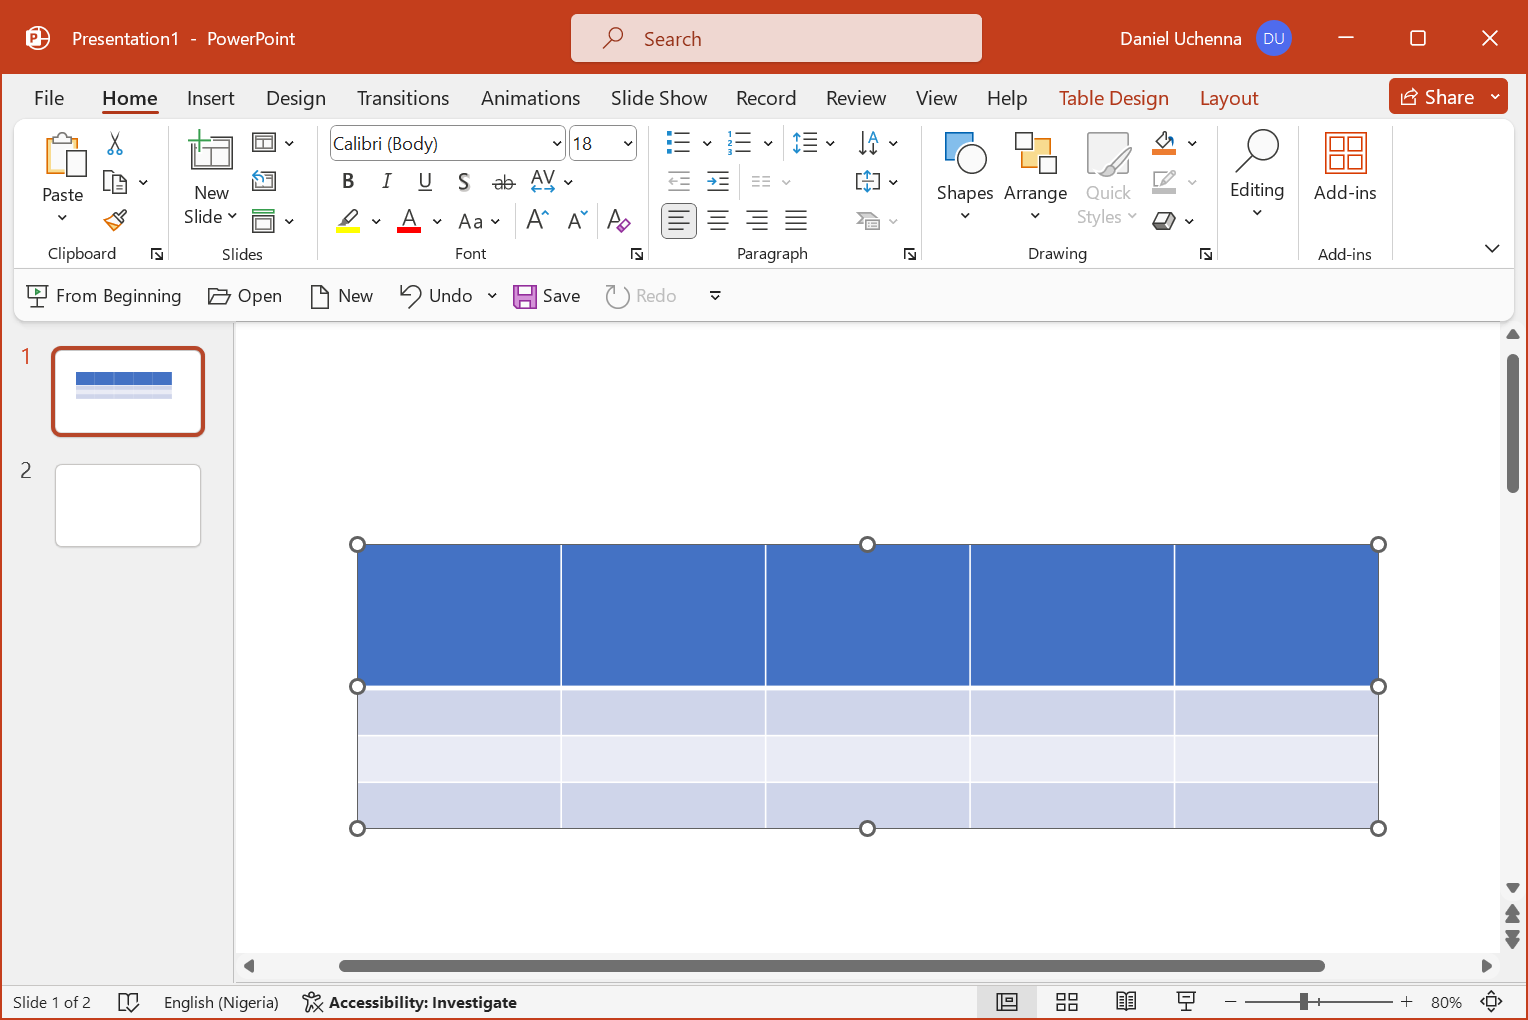This screenshot has height=1020, width=1528.
Task: Select the red font color swatch
Action: (408, 220)
